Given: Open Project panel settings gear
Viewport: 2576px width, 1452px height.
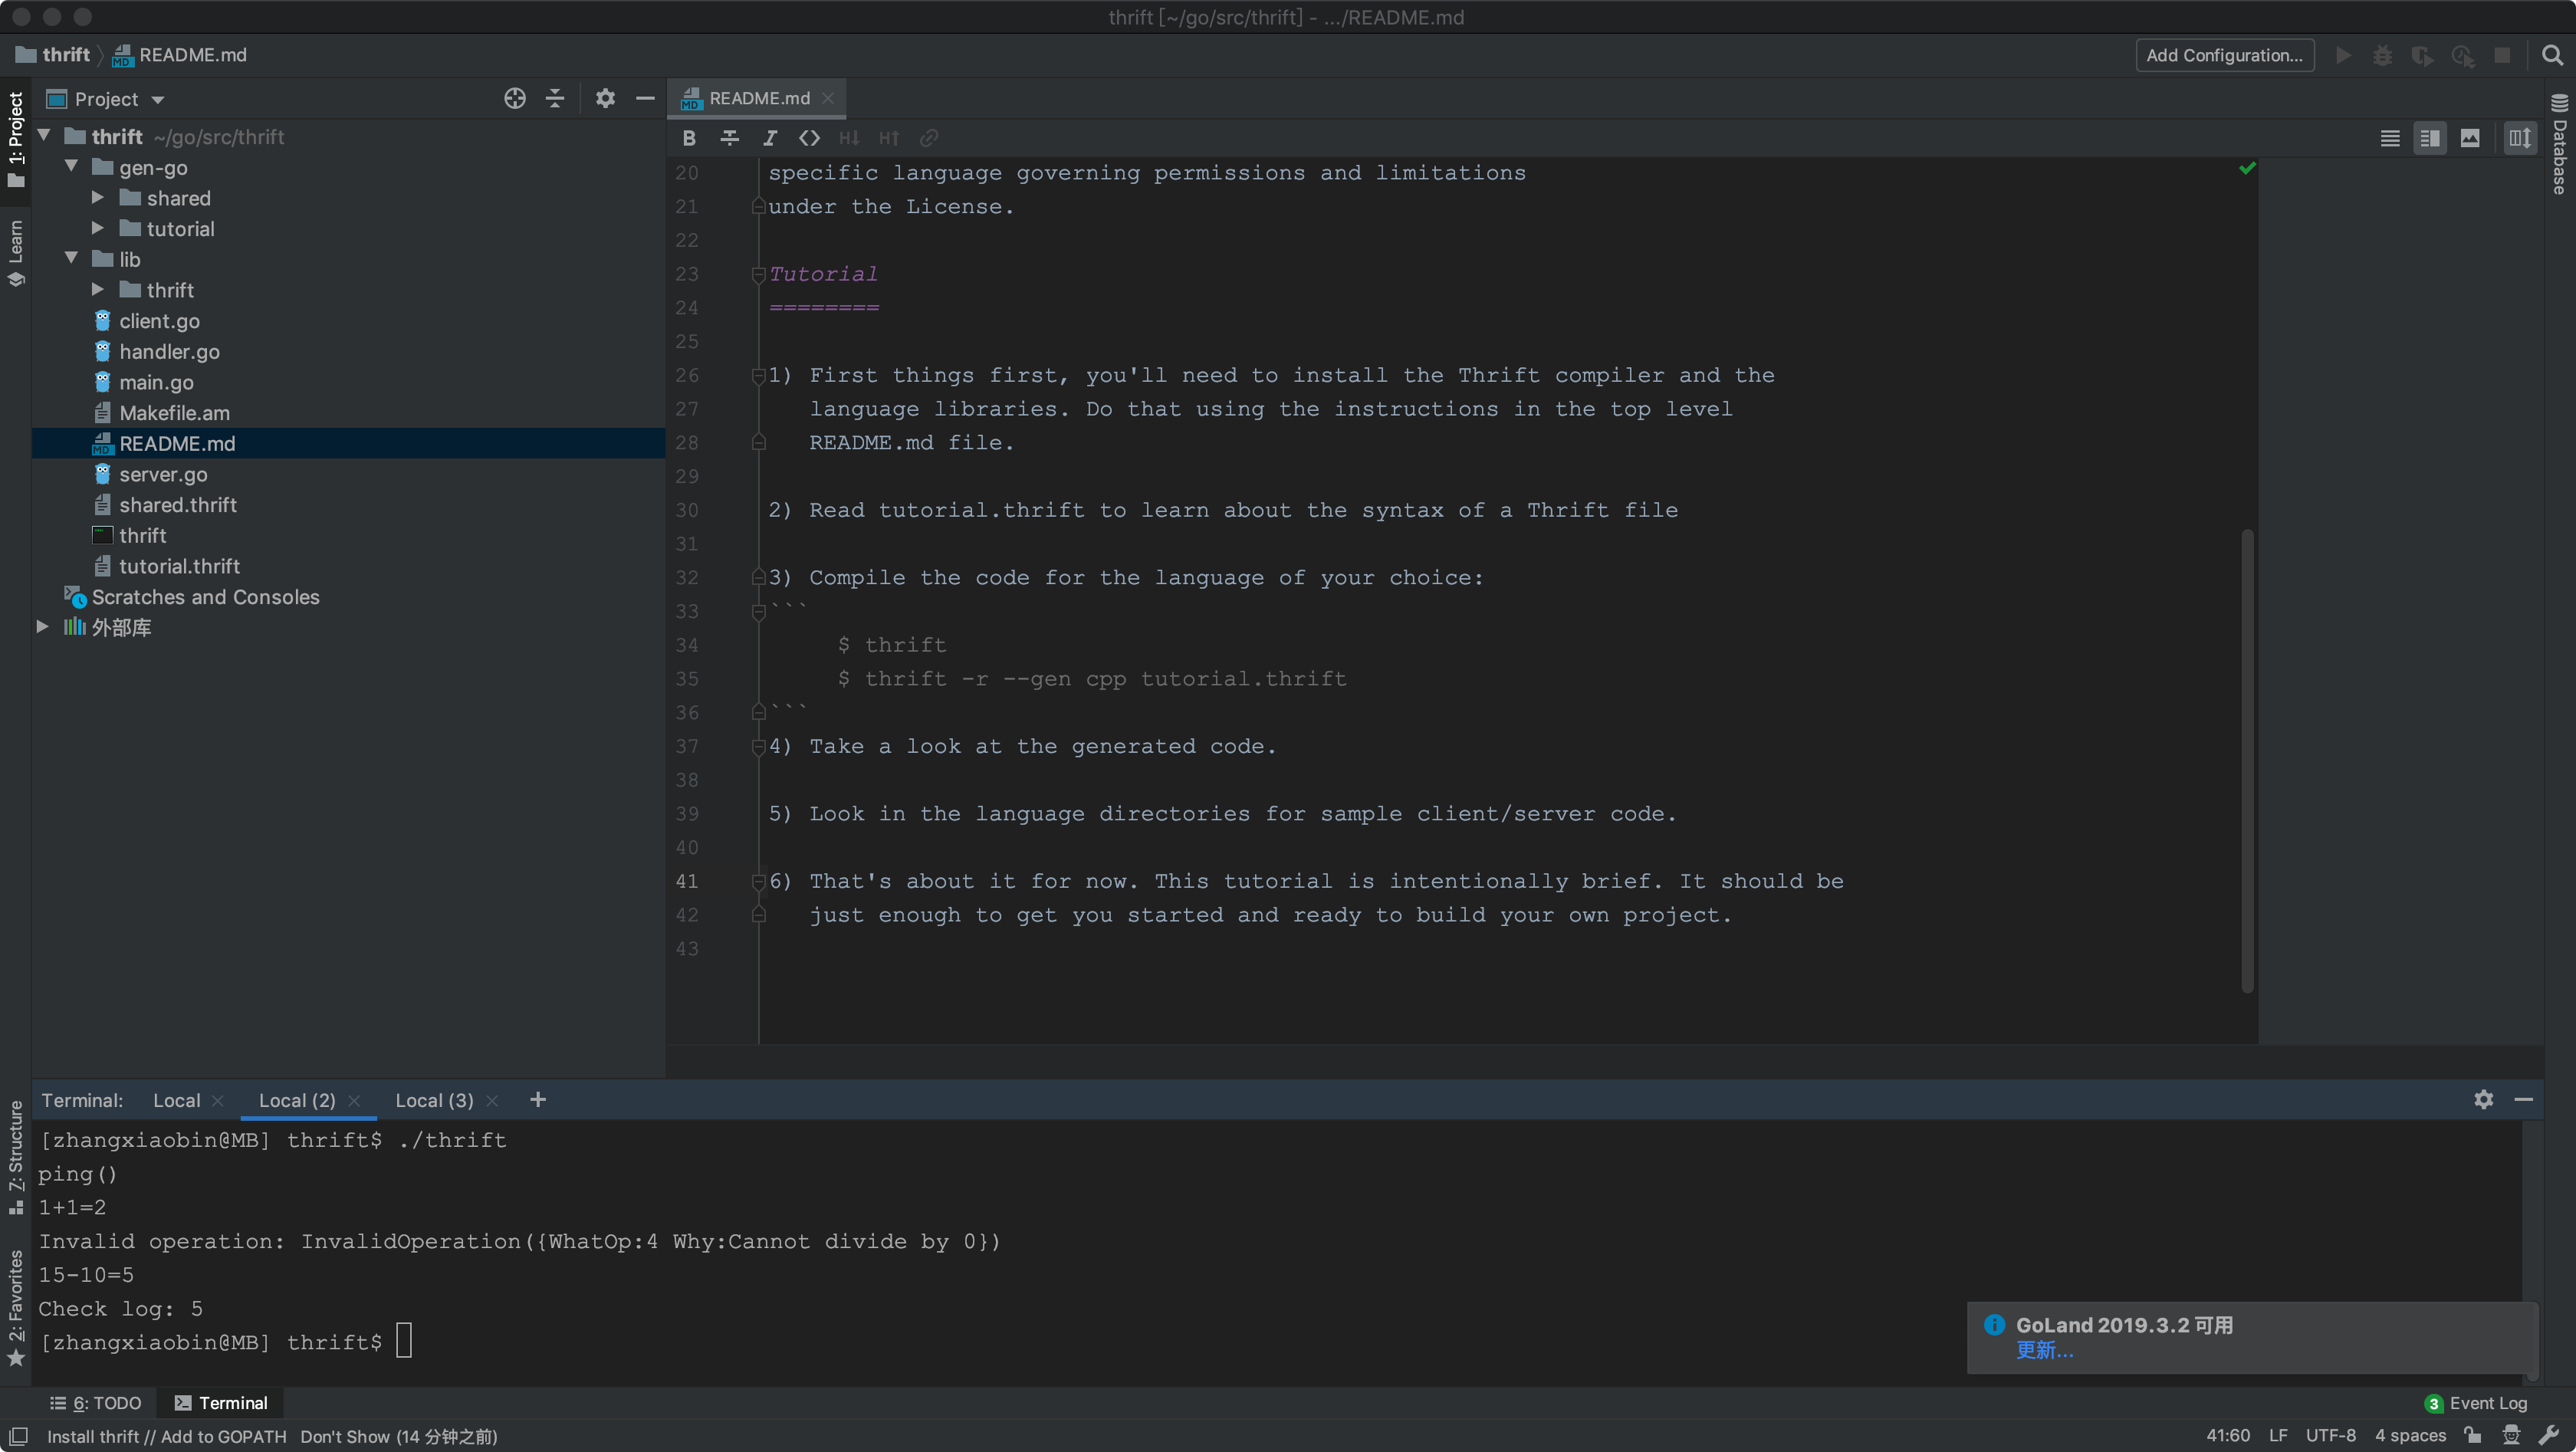Looking at the screenshot, I should click(x=605, y=98).
